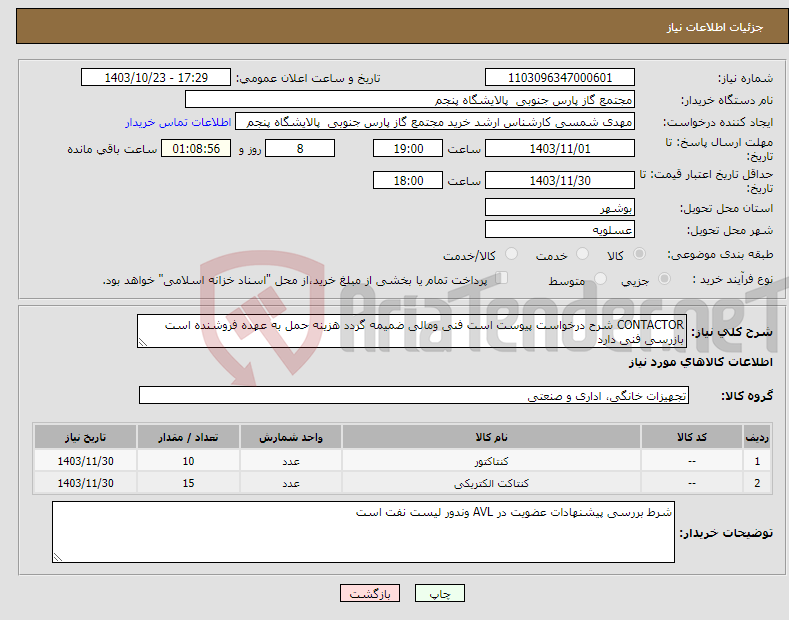Click the buyer notes textarea resize handle
789x620 pixels.
tap(58, 557)
